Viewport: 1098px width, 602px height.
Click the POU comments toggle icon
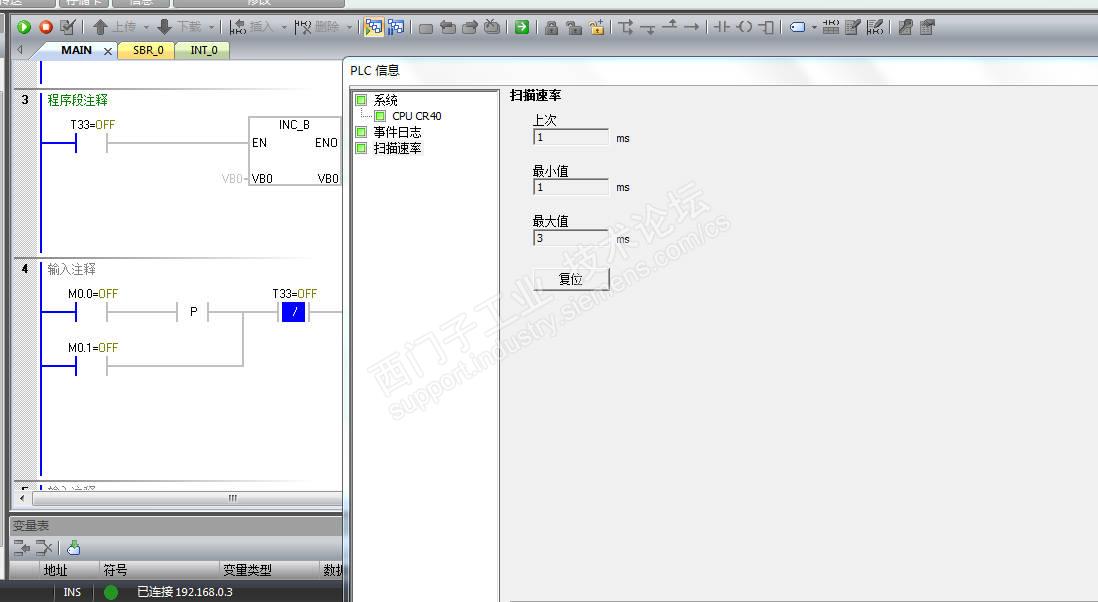pyautogui.click(x=852, y=27)
